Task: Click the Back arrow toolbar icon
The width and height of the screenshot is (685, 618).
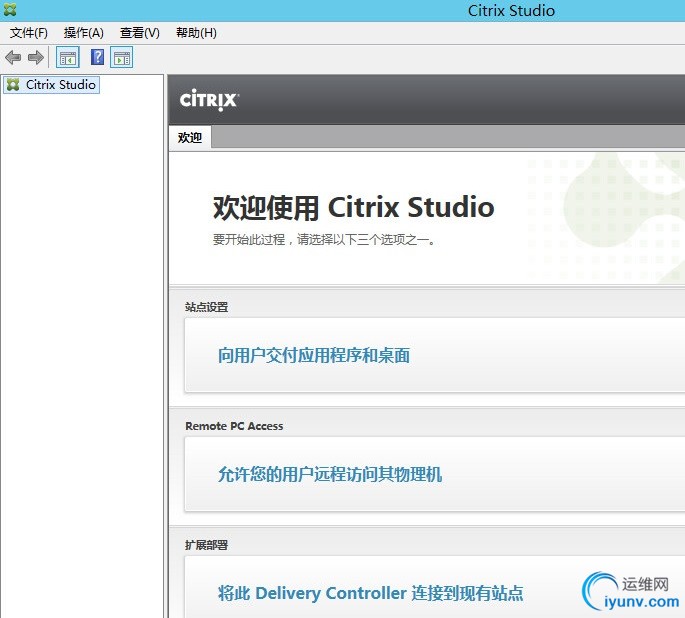Action: (x=13, y=57)
